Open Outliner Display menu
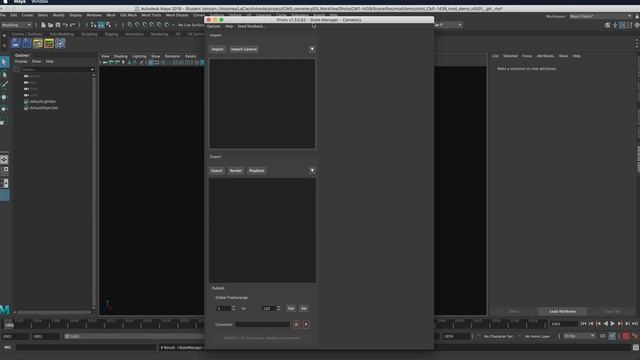 [21, 61]
